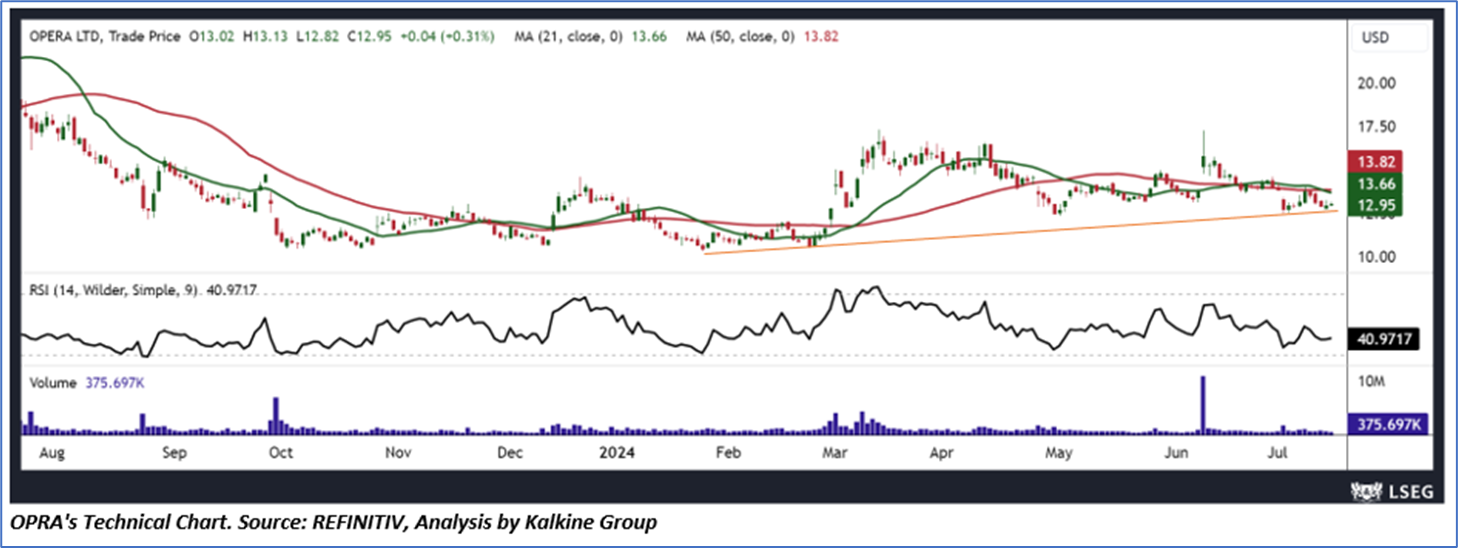The width and height of the screenshot is (1458, 548).
Task: Click the green 13.66 price tag
Action: click(1377, 184)
